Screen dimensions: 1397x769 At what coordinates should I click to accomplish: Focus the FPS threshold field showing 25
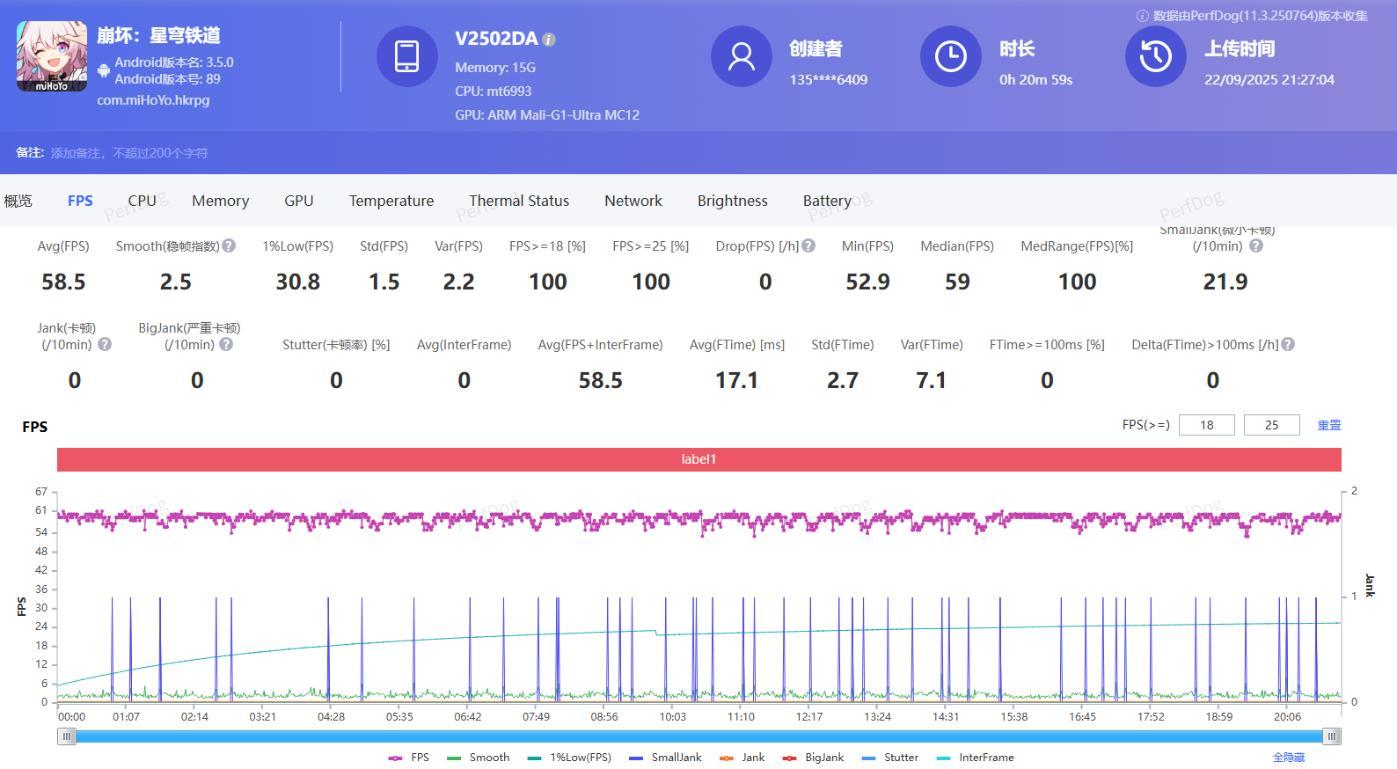(x=1272, y=425)
